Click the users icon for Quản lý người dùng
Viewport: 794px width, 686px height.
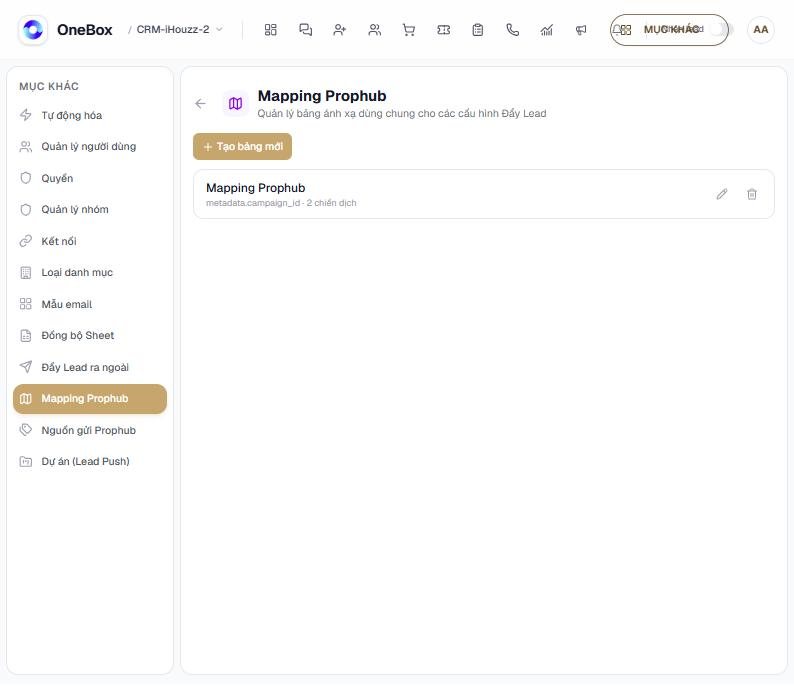point(25,147)
